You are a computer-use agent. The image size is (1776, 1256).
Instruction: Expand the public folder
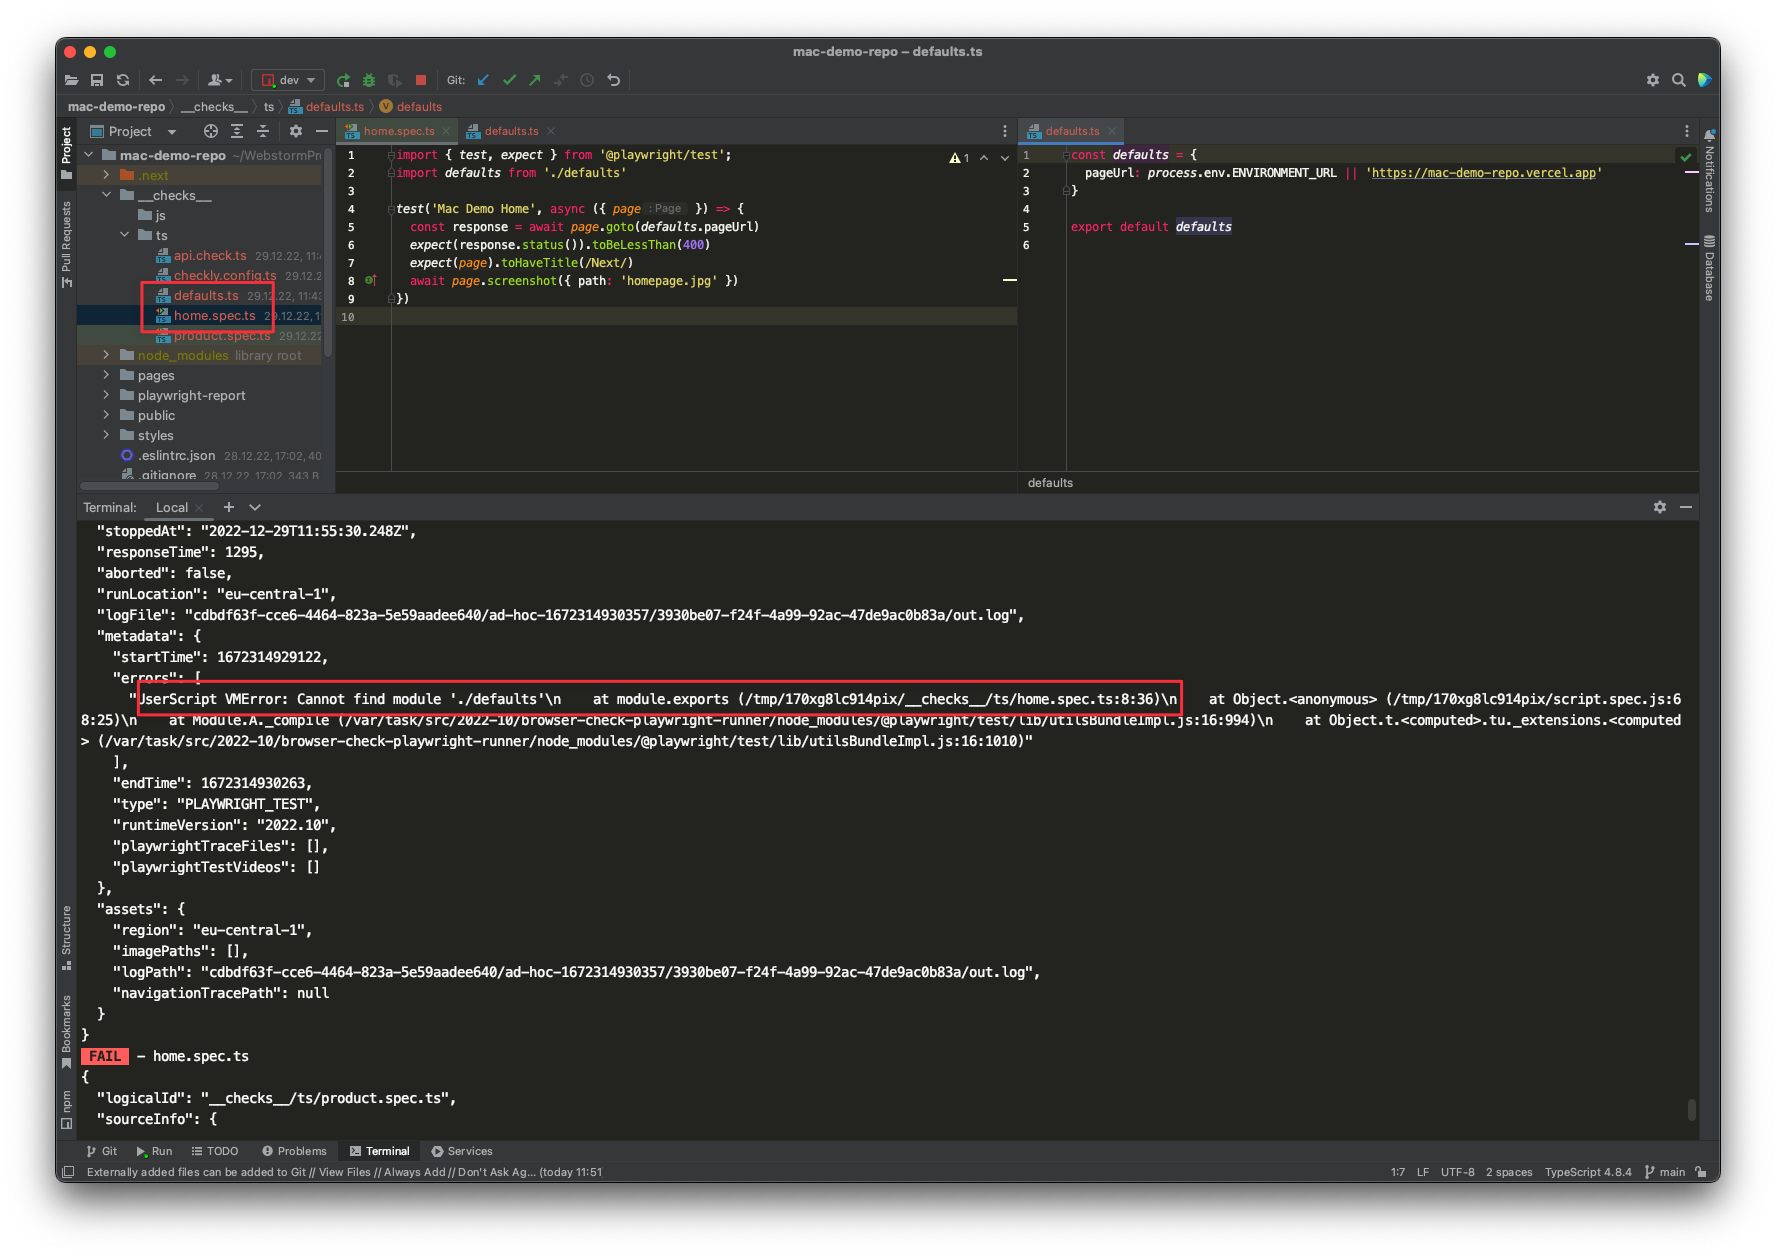point(107,415)
